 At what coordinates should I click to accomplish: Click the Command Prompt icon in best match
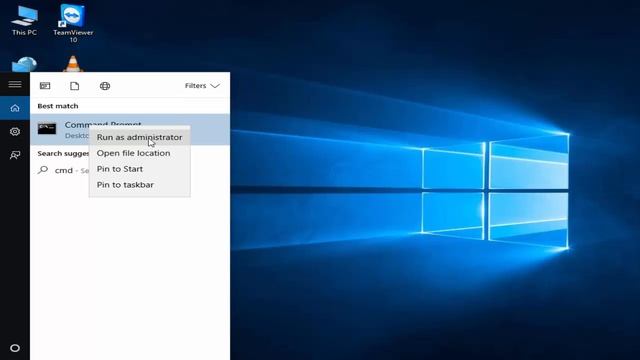tap(47, 129)
